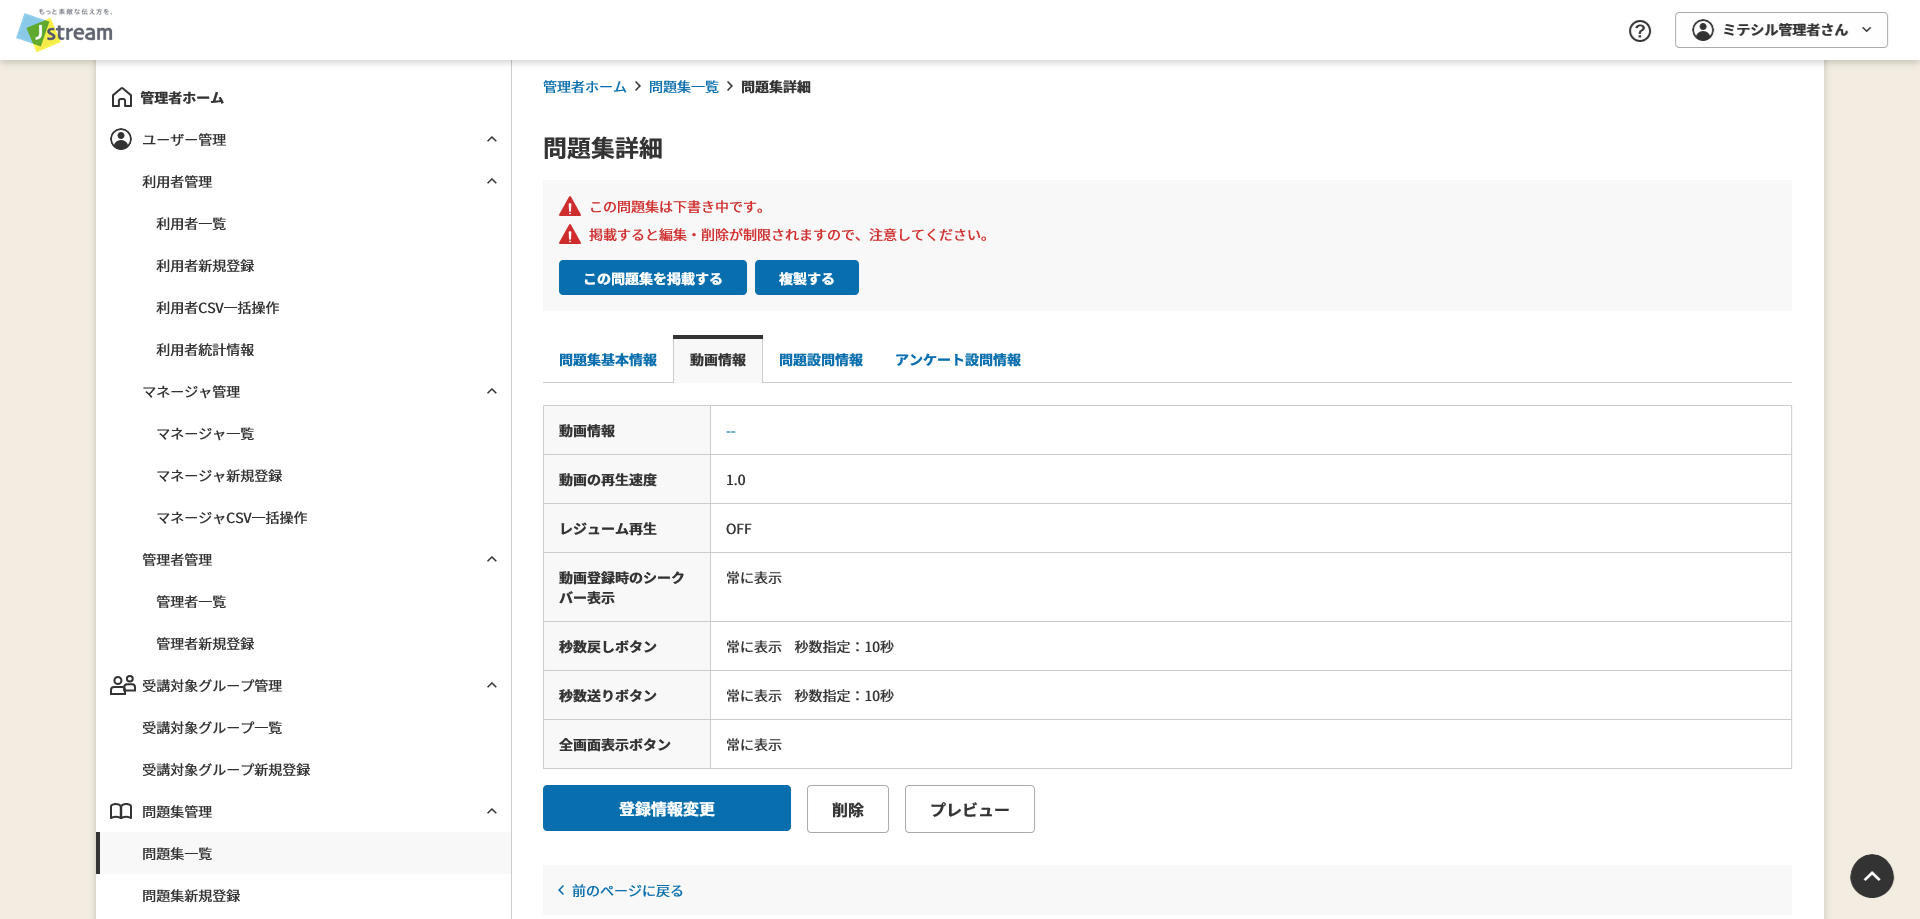Switch to the 問題設問情報 tab
Screen dimensions: 1920x919
(x=821, y=360)
